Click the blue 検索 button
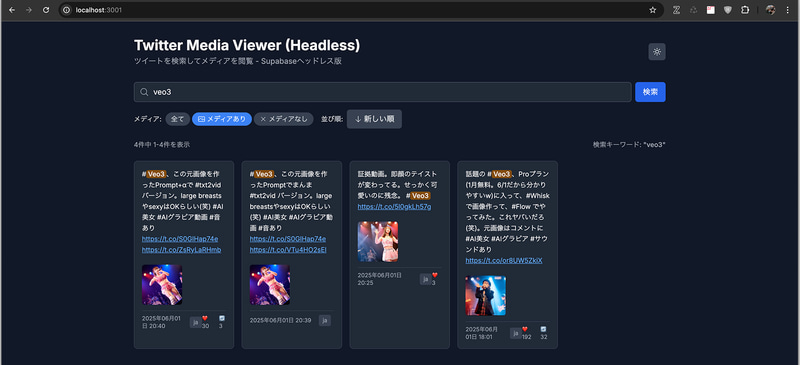Viewport: 800px width, 365px height. pos(650,92)
